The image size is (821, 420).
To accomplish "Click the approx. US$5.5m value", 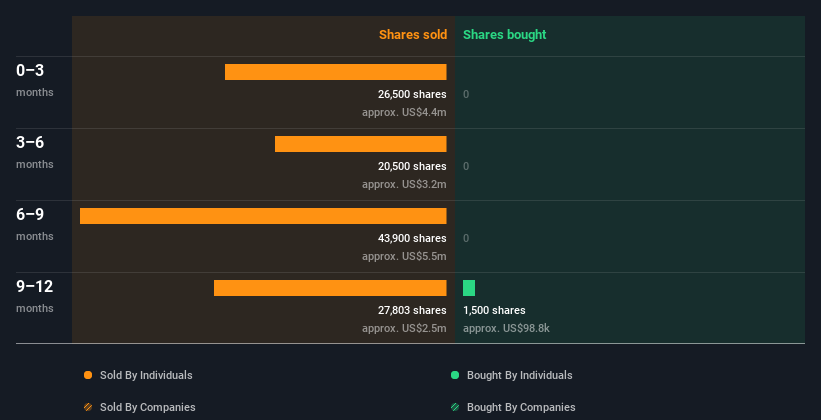I will (404, 256).
